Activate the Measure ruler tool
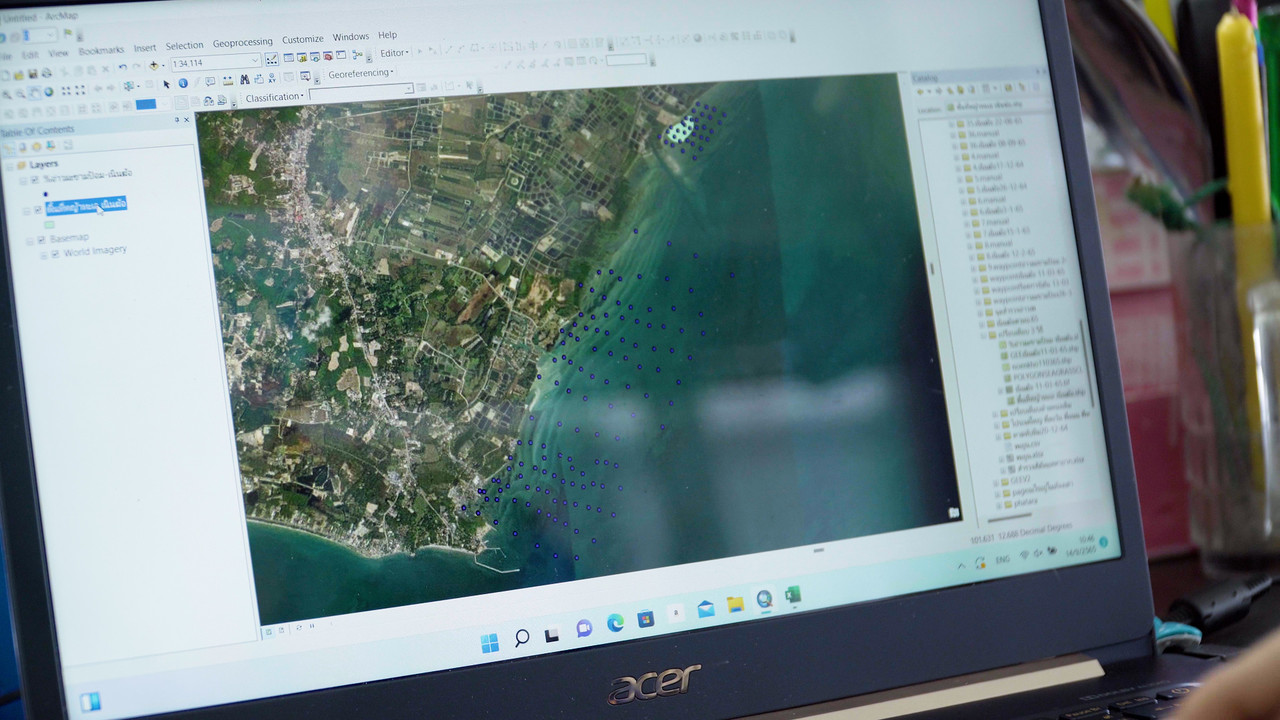1280x720 pixels. tap(228, 81)
